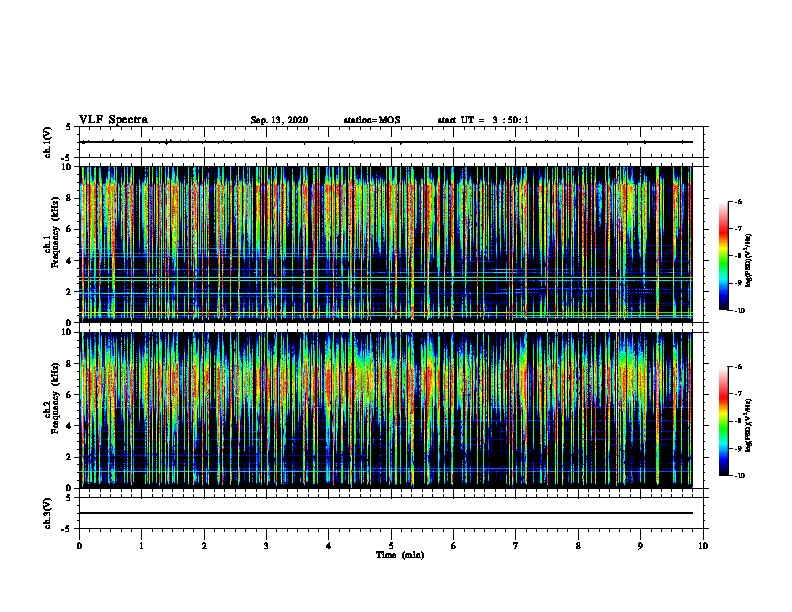Click the ch.1 spectrogram color scale bar
The width and height of the screenshot is (792, 612).
point(724,256)
